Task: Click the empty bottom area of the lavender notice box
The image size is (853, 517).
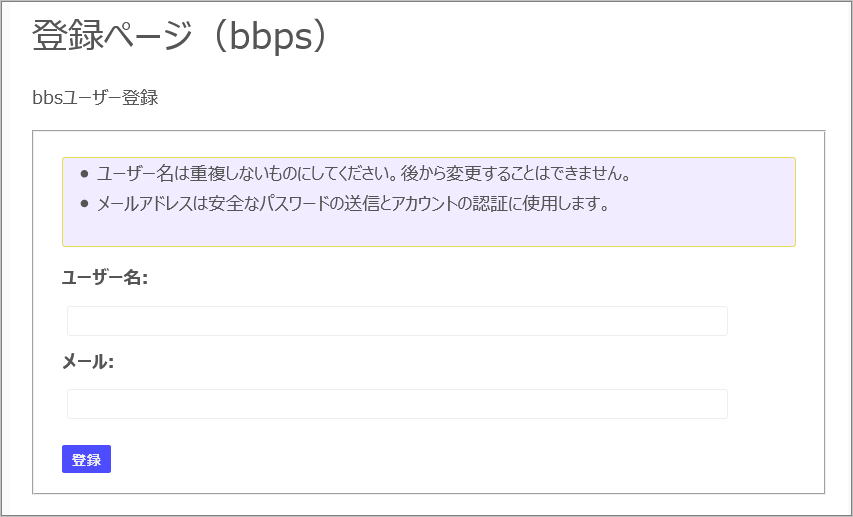Action: pyautogui.click(x=428, y=232)
